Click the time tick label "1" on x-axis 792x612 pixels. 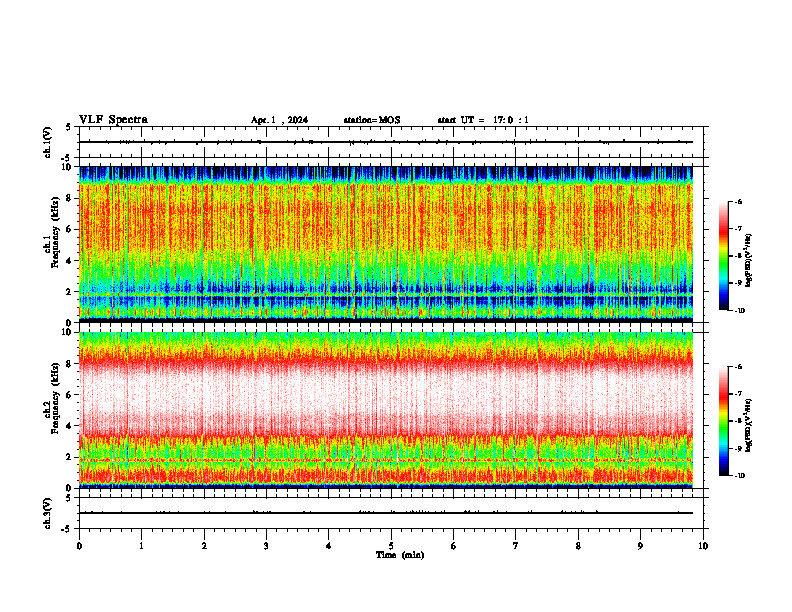(x=141, y=546)
